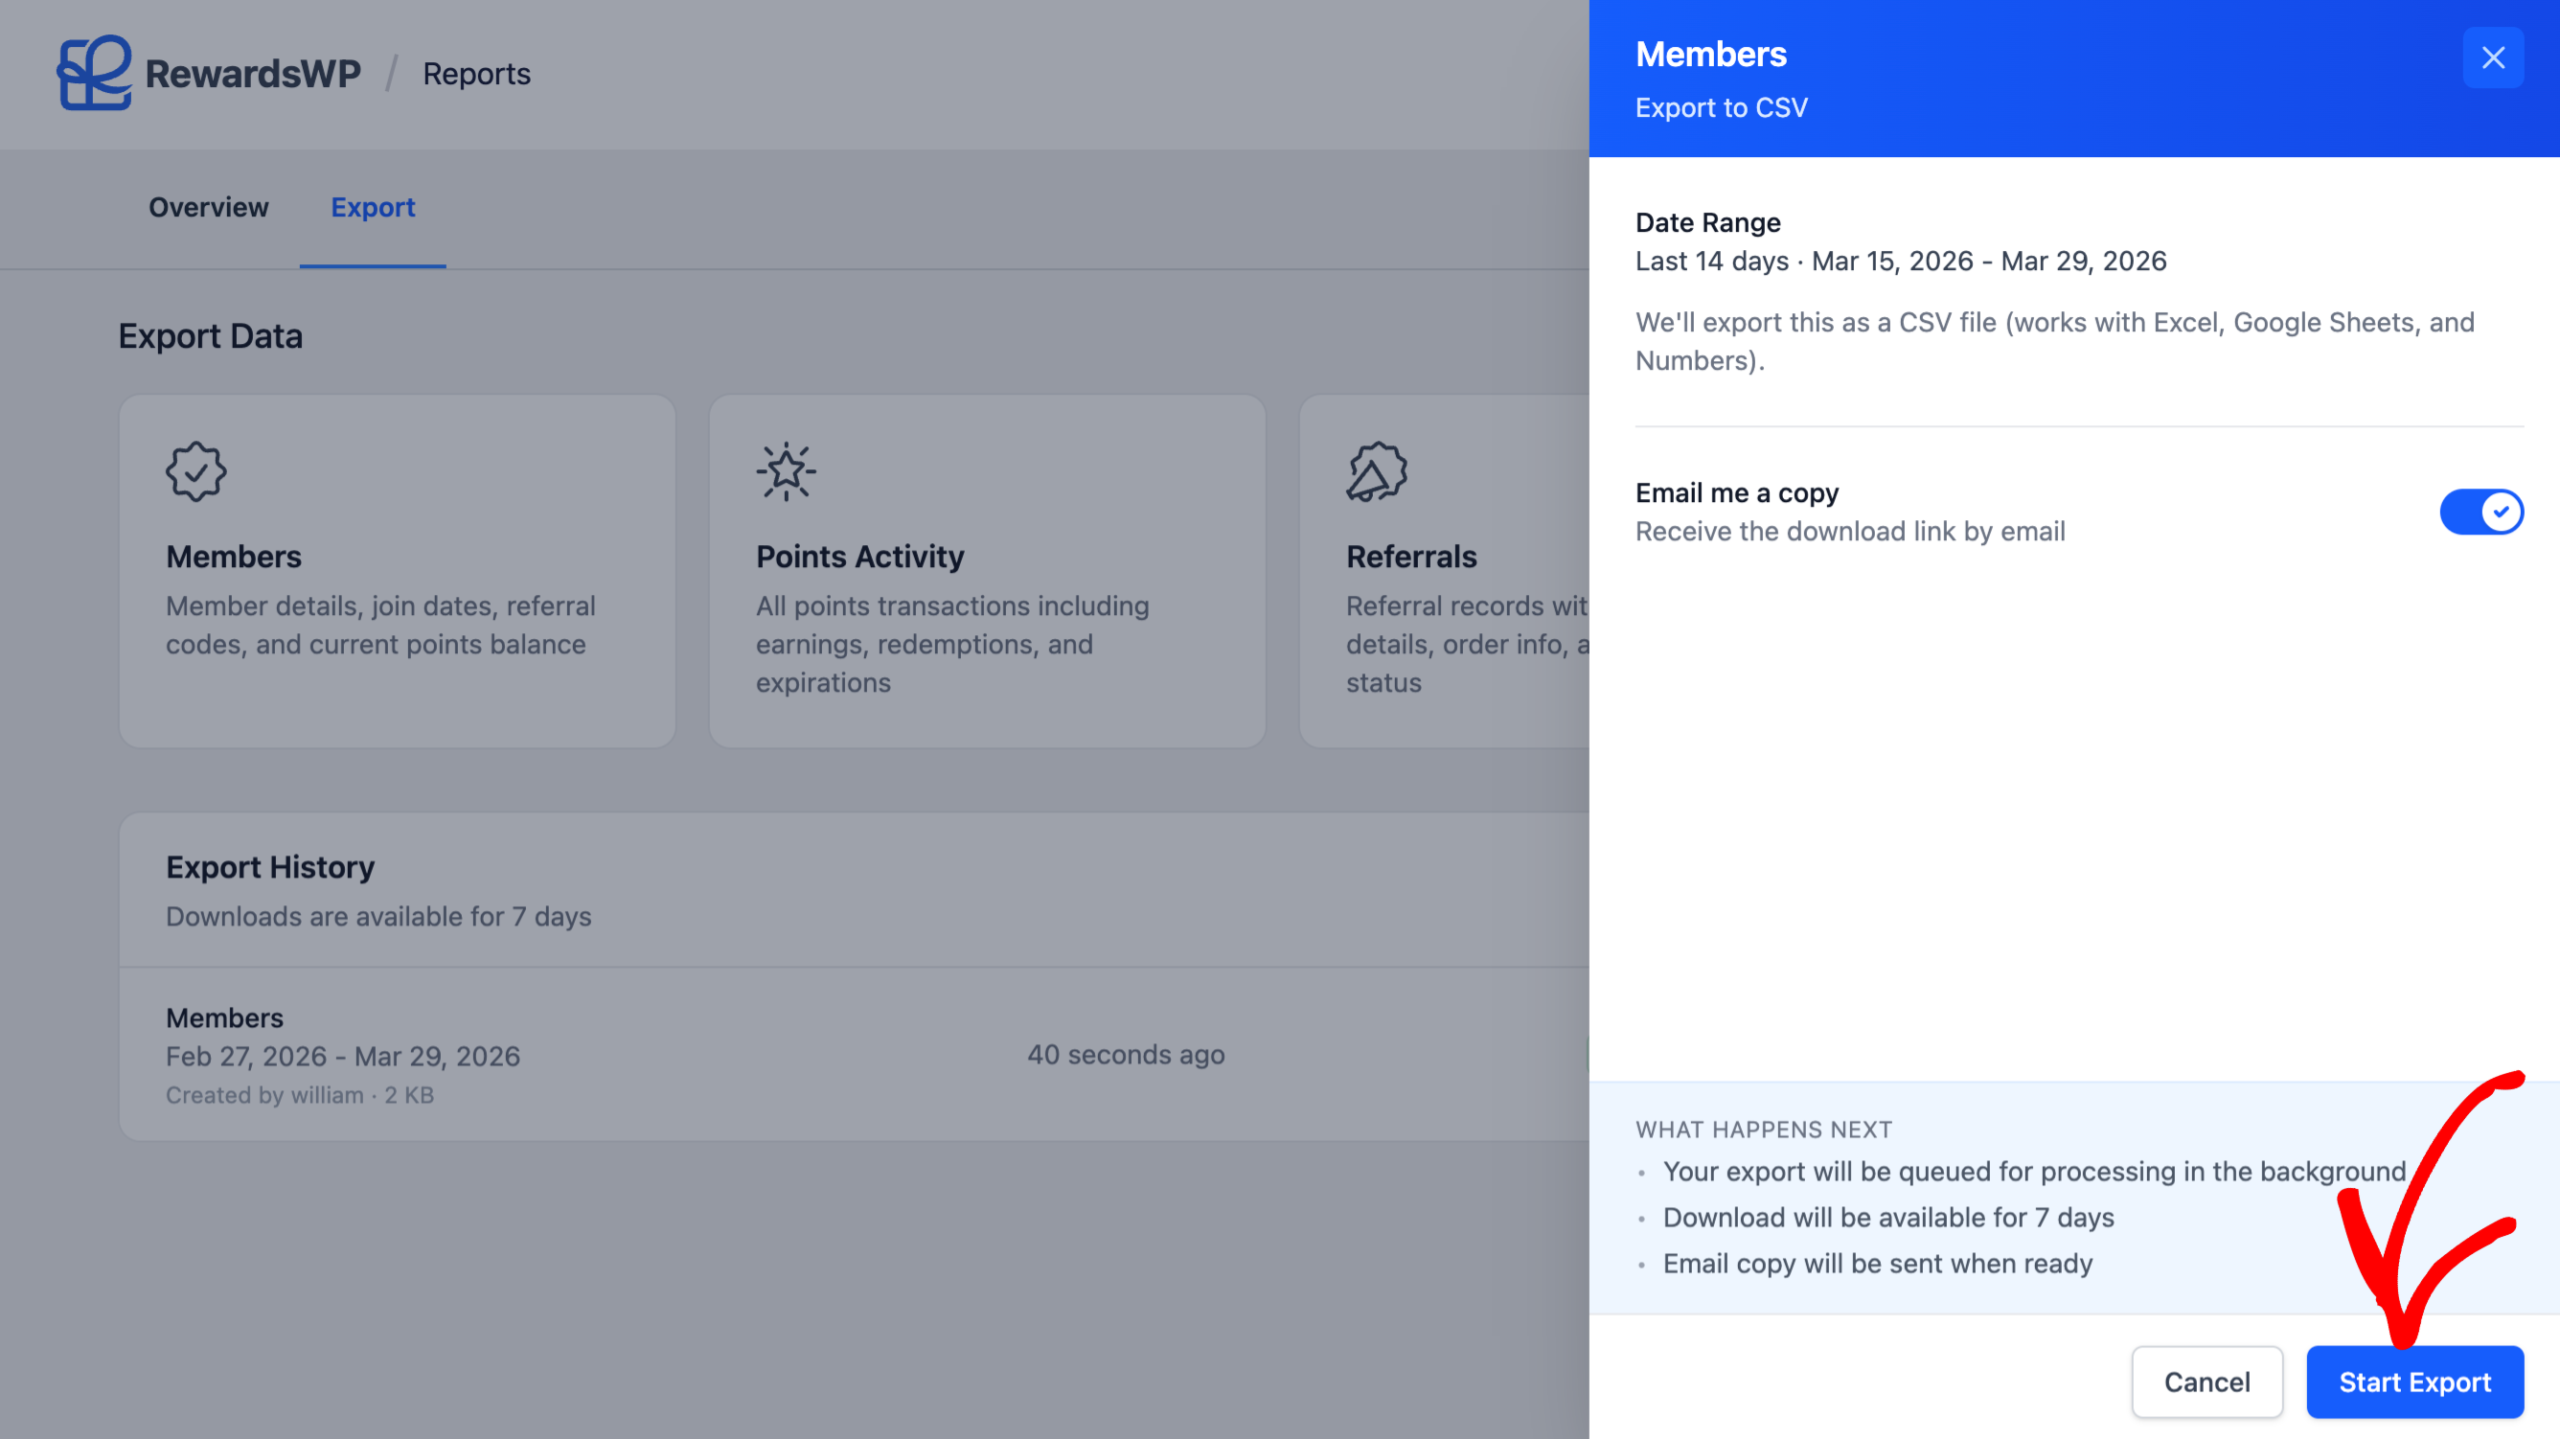Click the 40 seconds ago timestamp

tap(1126, 1055)
